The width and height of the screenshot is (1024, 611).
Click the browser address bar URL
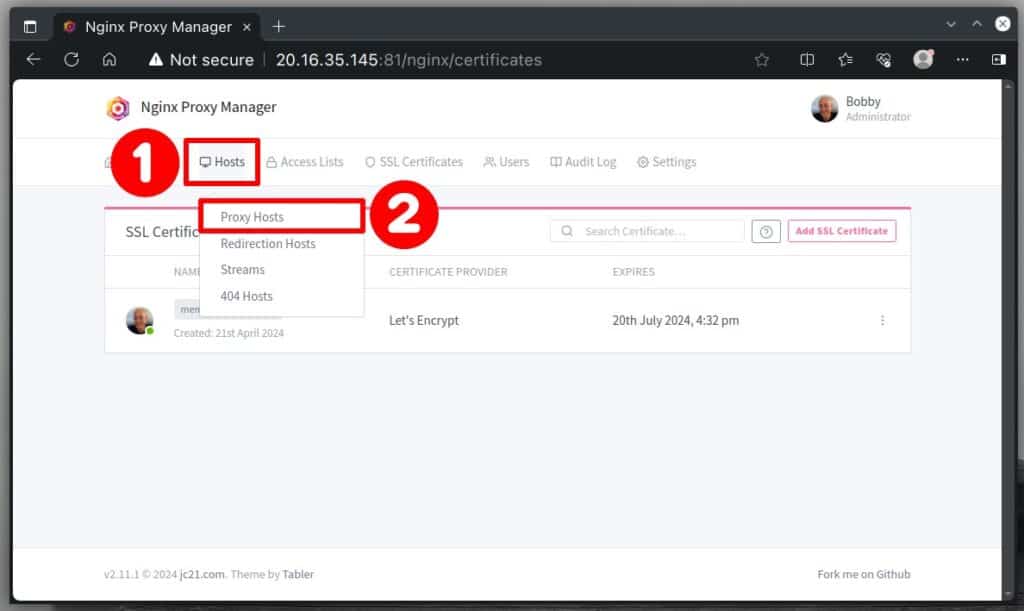pyautogui.click(x=409, y=60)
